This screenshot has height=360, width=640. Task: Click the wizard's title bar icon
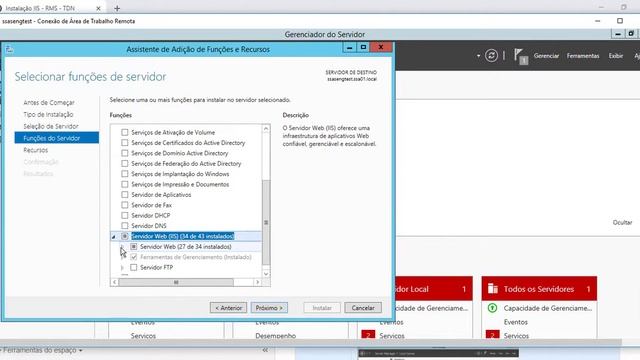click(x=9, y=49)
